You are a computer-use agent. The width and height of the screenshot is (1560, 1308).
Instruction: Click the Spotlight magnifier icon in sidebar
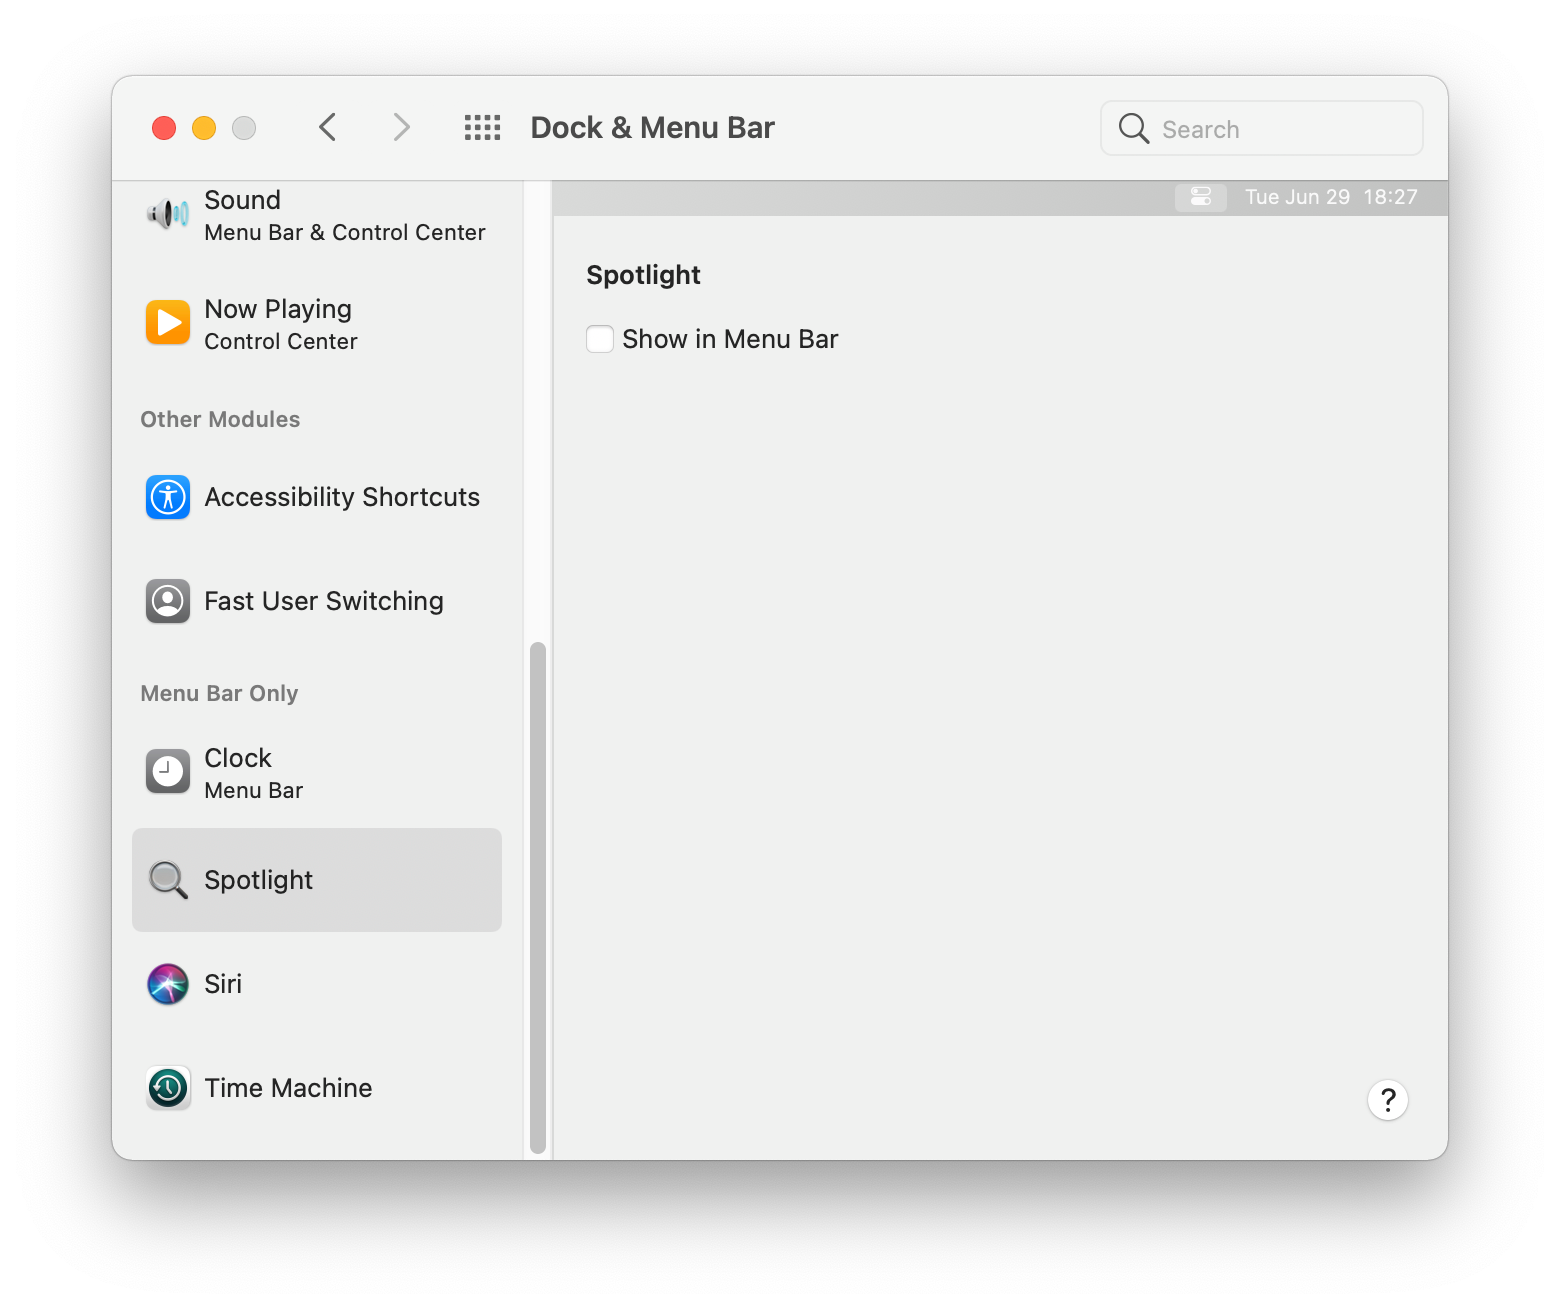pyautogui.click(x=168, y=880)
